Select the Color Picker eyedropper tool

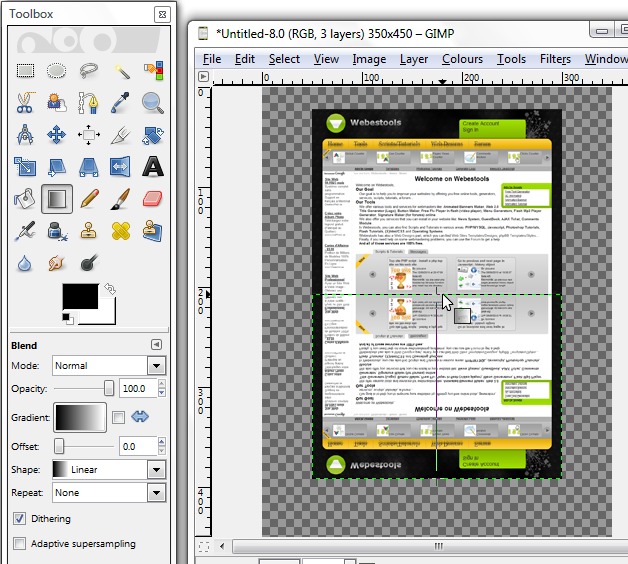coord(121,103)
